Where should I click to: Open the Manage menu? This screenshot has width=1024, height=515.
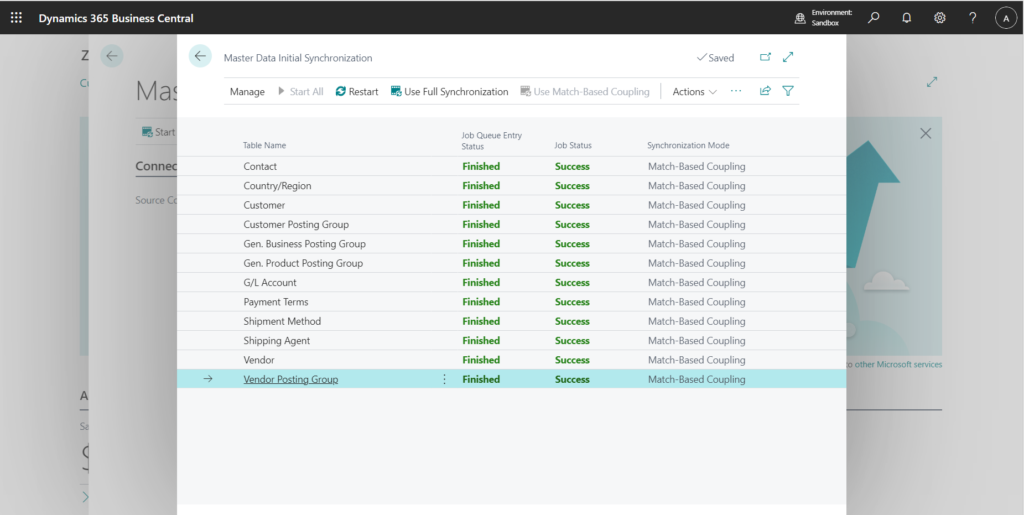[247, 91]
